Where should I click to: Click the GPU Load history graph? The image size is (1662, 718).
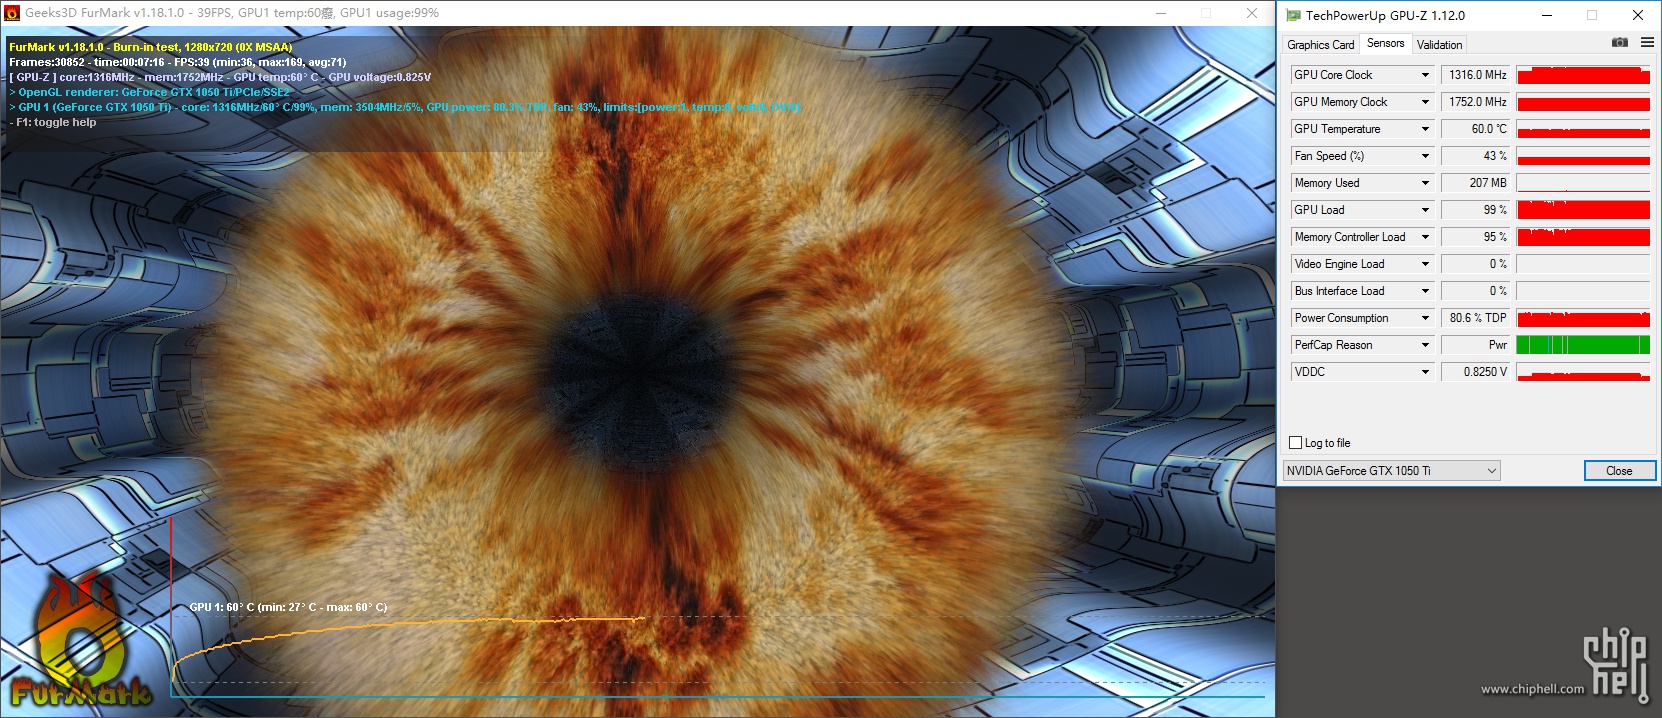[x=1583, y=210]
